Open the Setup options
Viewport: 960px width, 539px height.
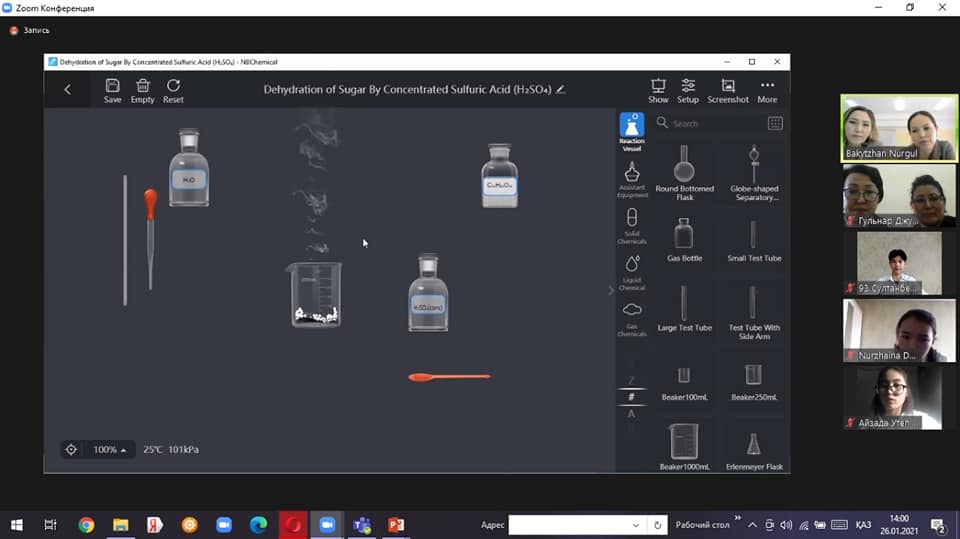pos(688,90)
